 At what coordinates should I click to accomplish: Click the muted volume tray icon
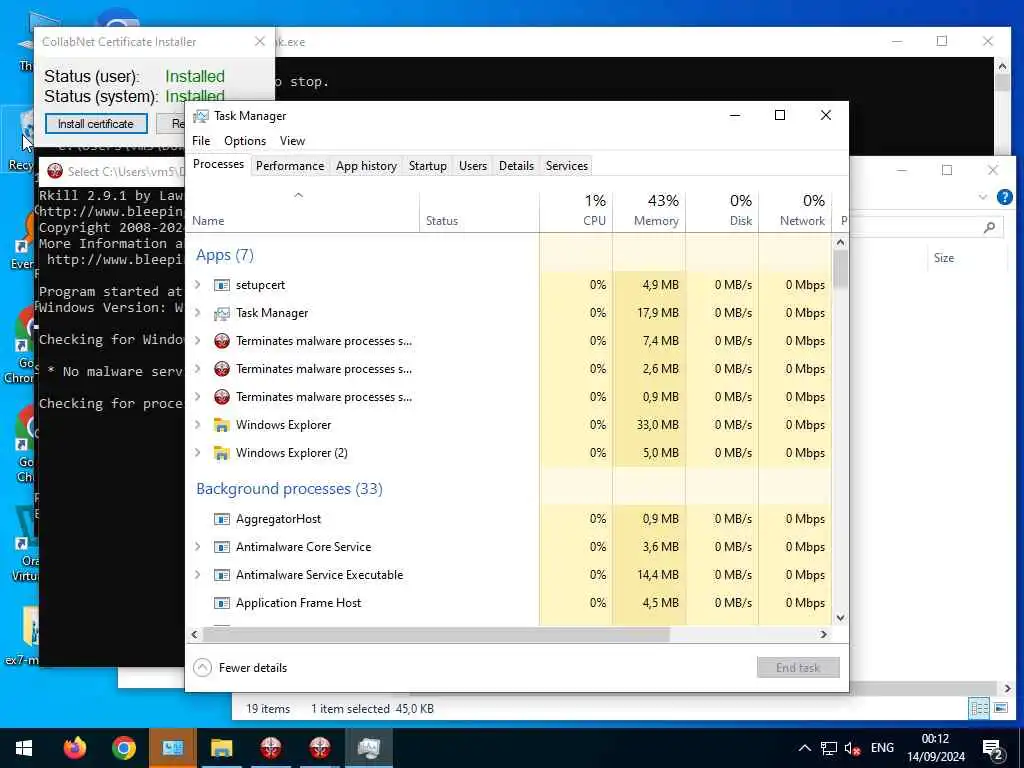click(x=852, y=748)
